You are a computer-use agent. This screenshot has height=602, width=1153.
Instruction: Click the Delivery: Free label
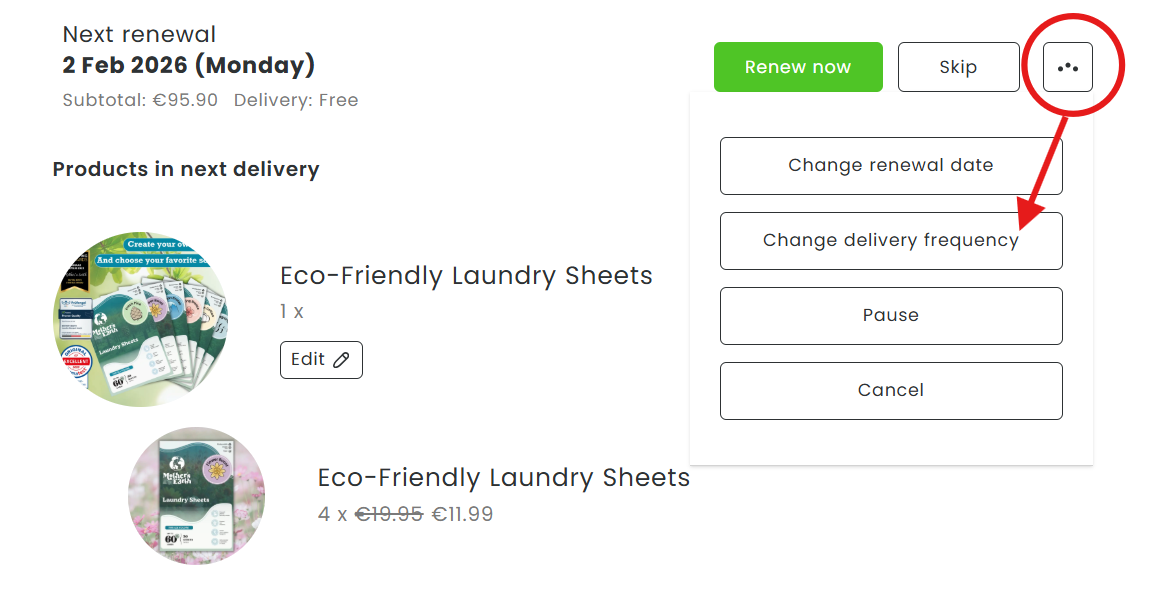(x=296, y=100)
